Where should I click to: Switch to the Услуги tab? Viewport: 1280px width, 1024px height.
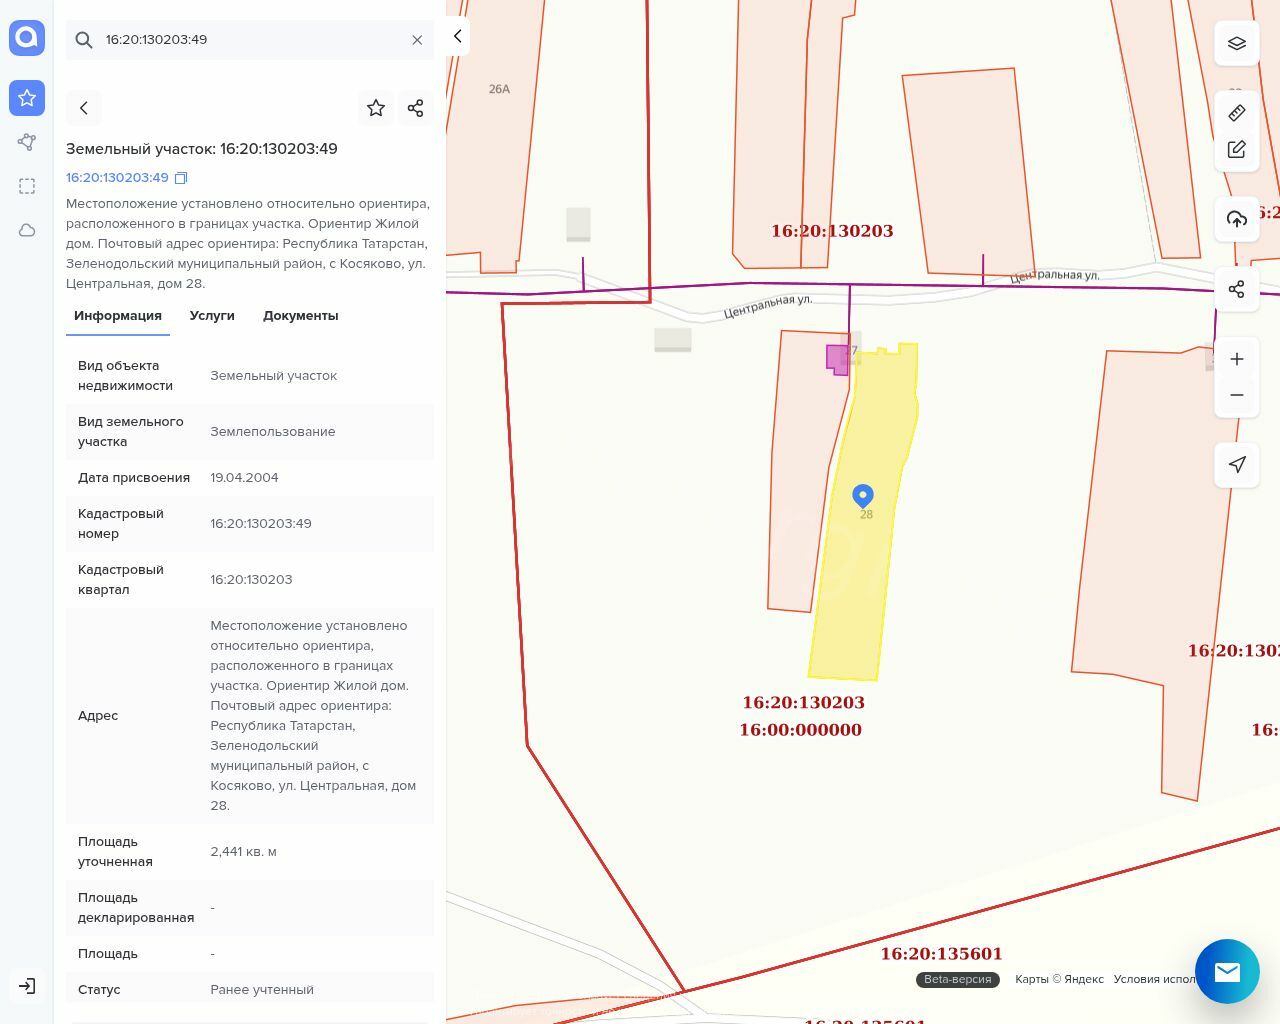(212, 316)
